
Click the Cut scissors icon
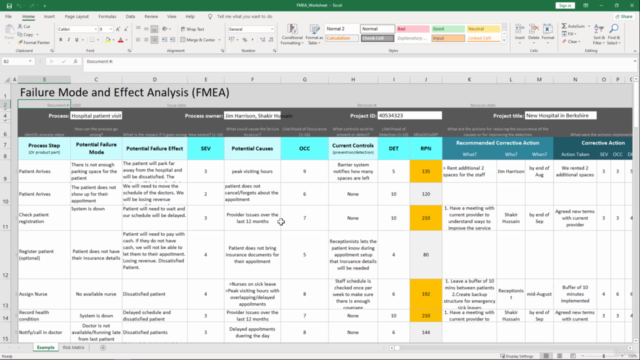point(20,27)
